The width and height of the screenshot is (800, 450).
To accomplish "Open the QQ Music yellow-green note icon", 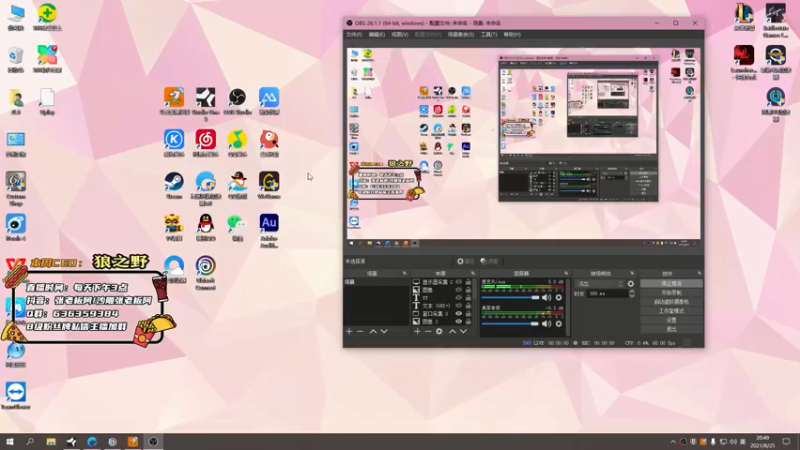I will [237, 143].
